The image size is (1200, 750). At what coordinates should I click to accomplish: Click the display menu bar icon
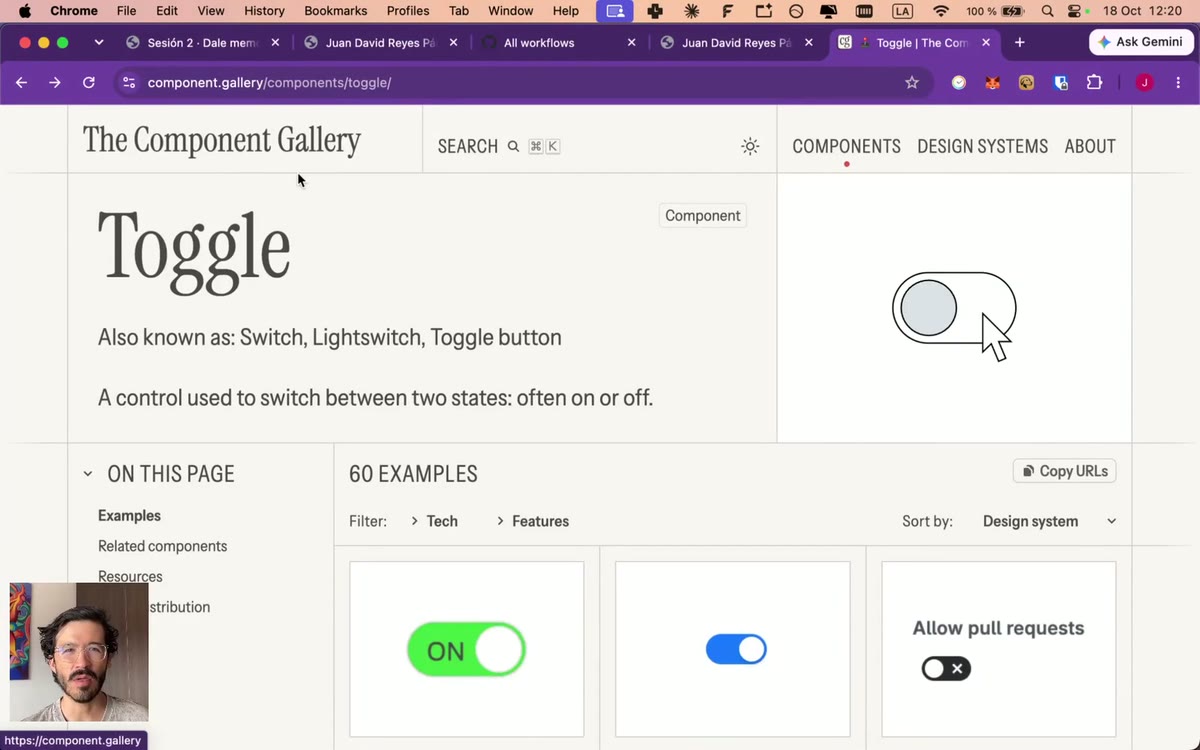828,11
